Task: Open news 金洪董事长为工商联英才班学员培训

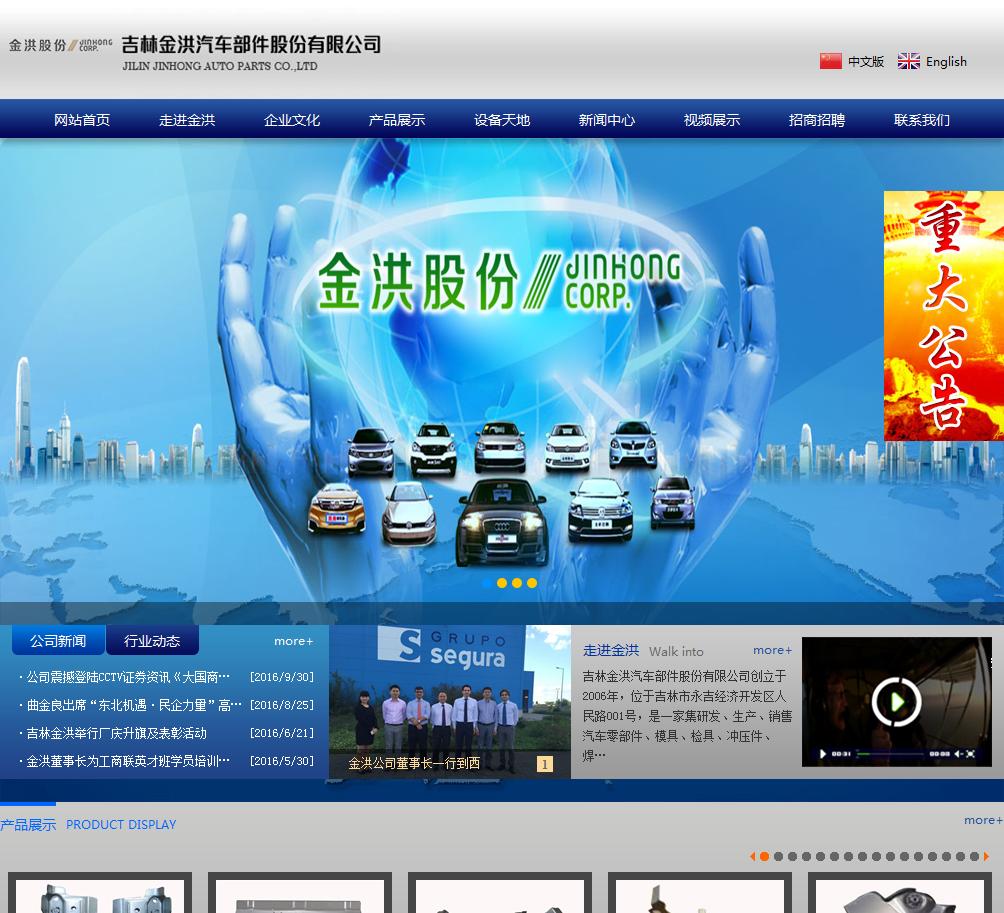Action: coord(127,761)
